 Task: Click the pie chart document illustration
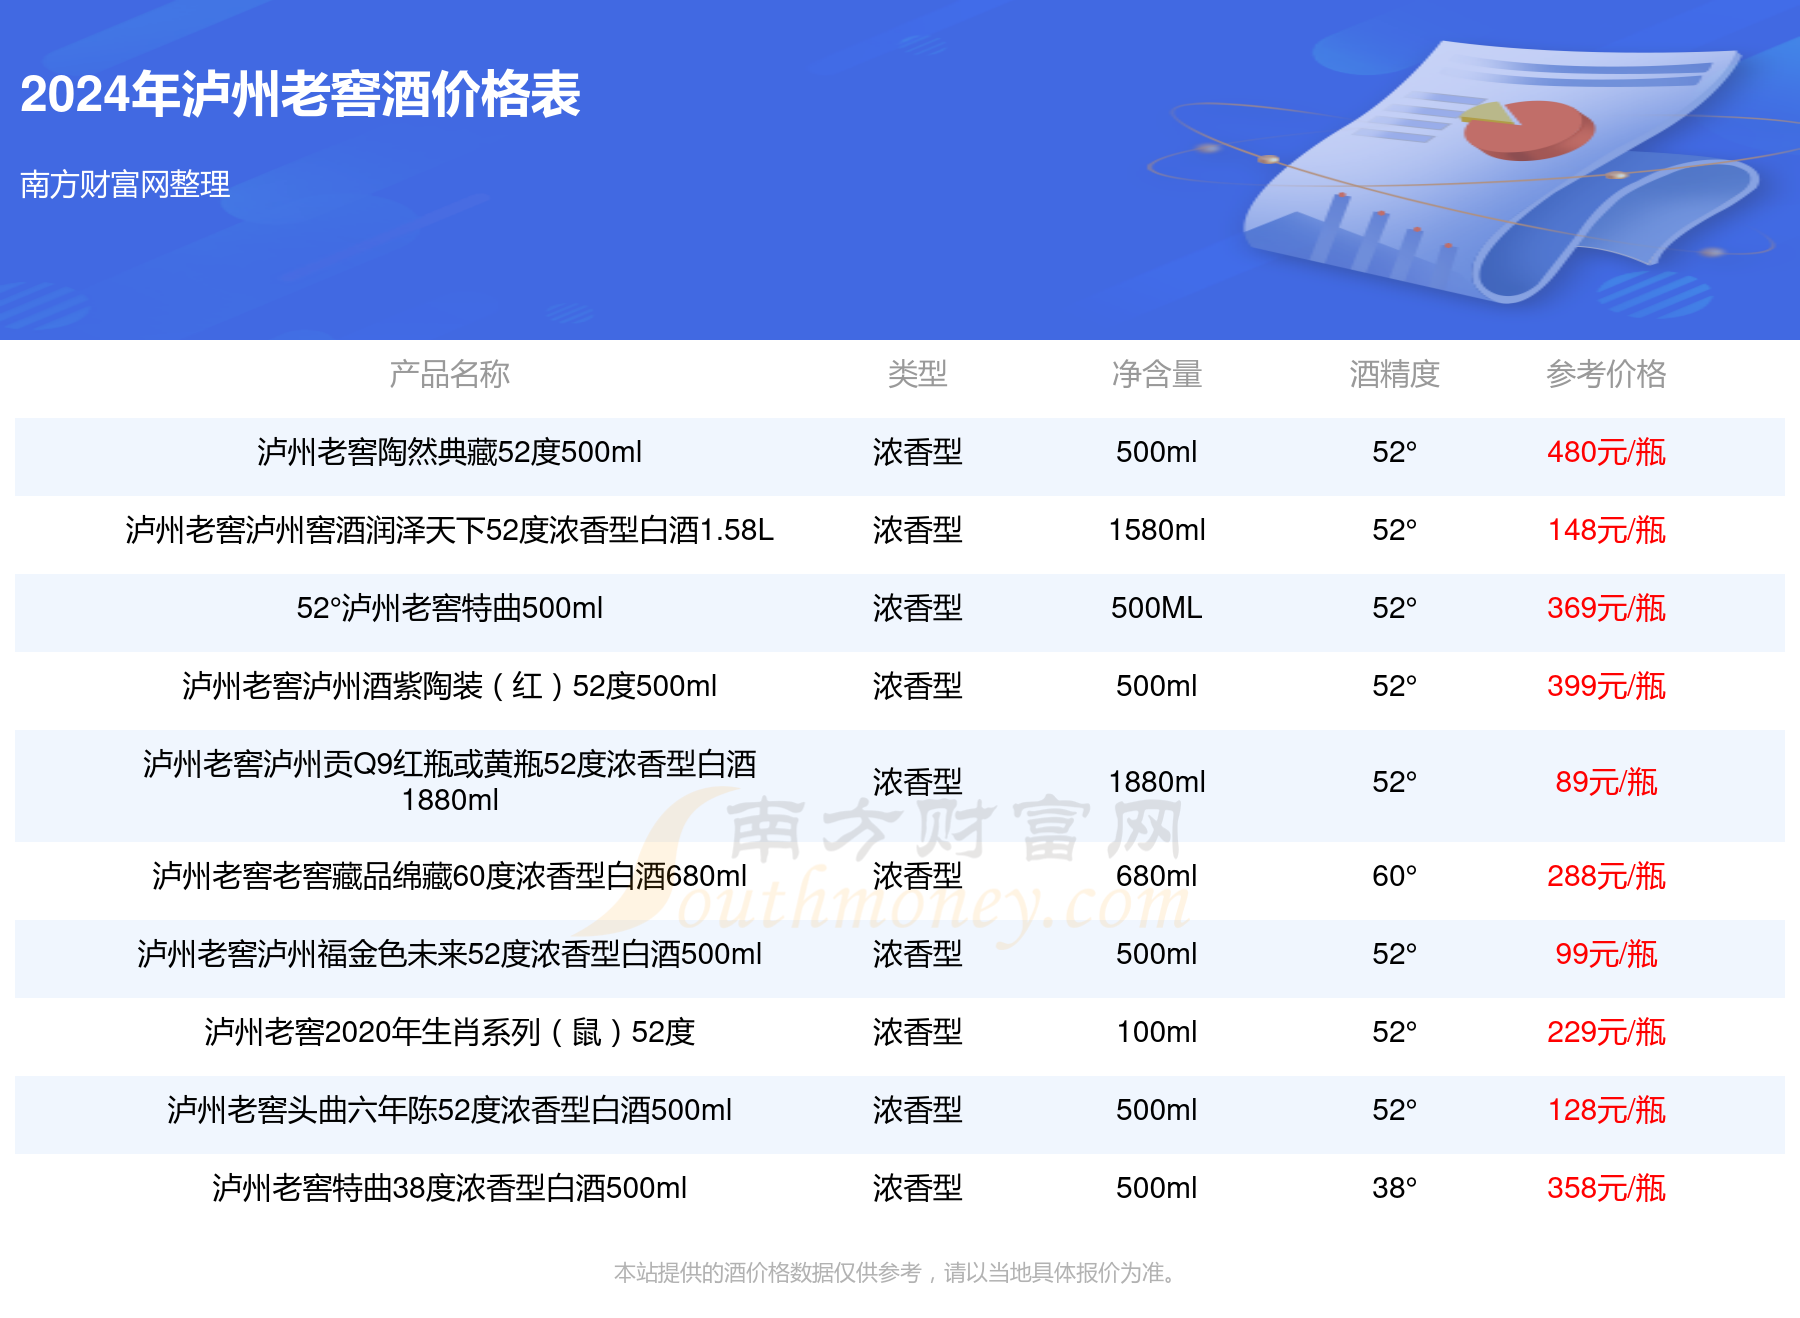[1500, 170]
